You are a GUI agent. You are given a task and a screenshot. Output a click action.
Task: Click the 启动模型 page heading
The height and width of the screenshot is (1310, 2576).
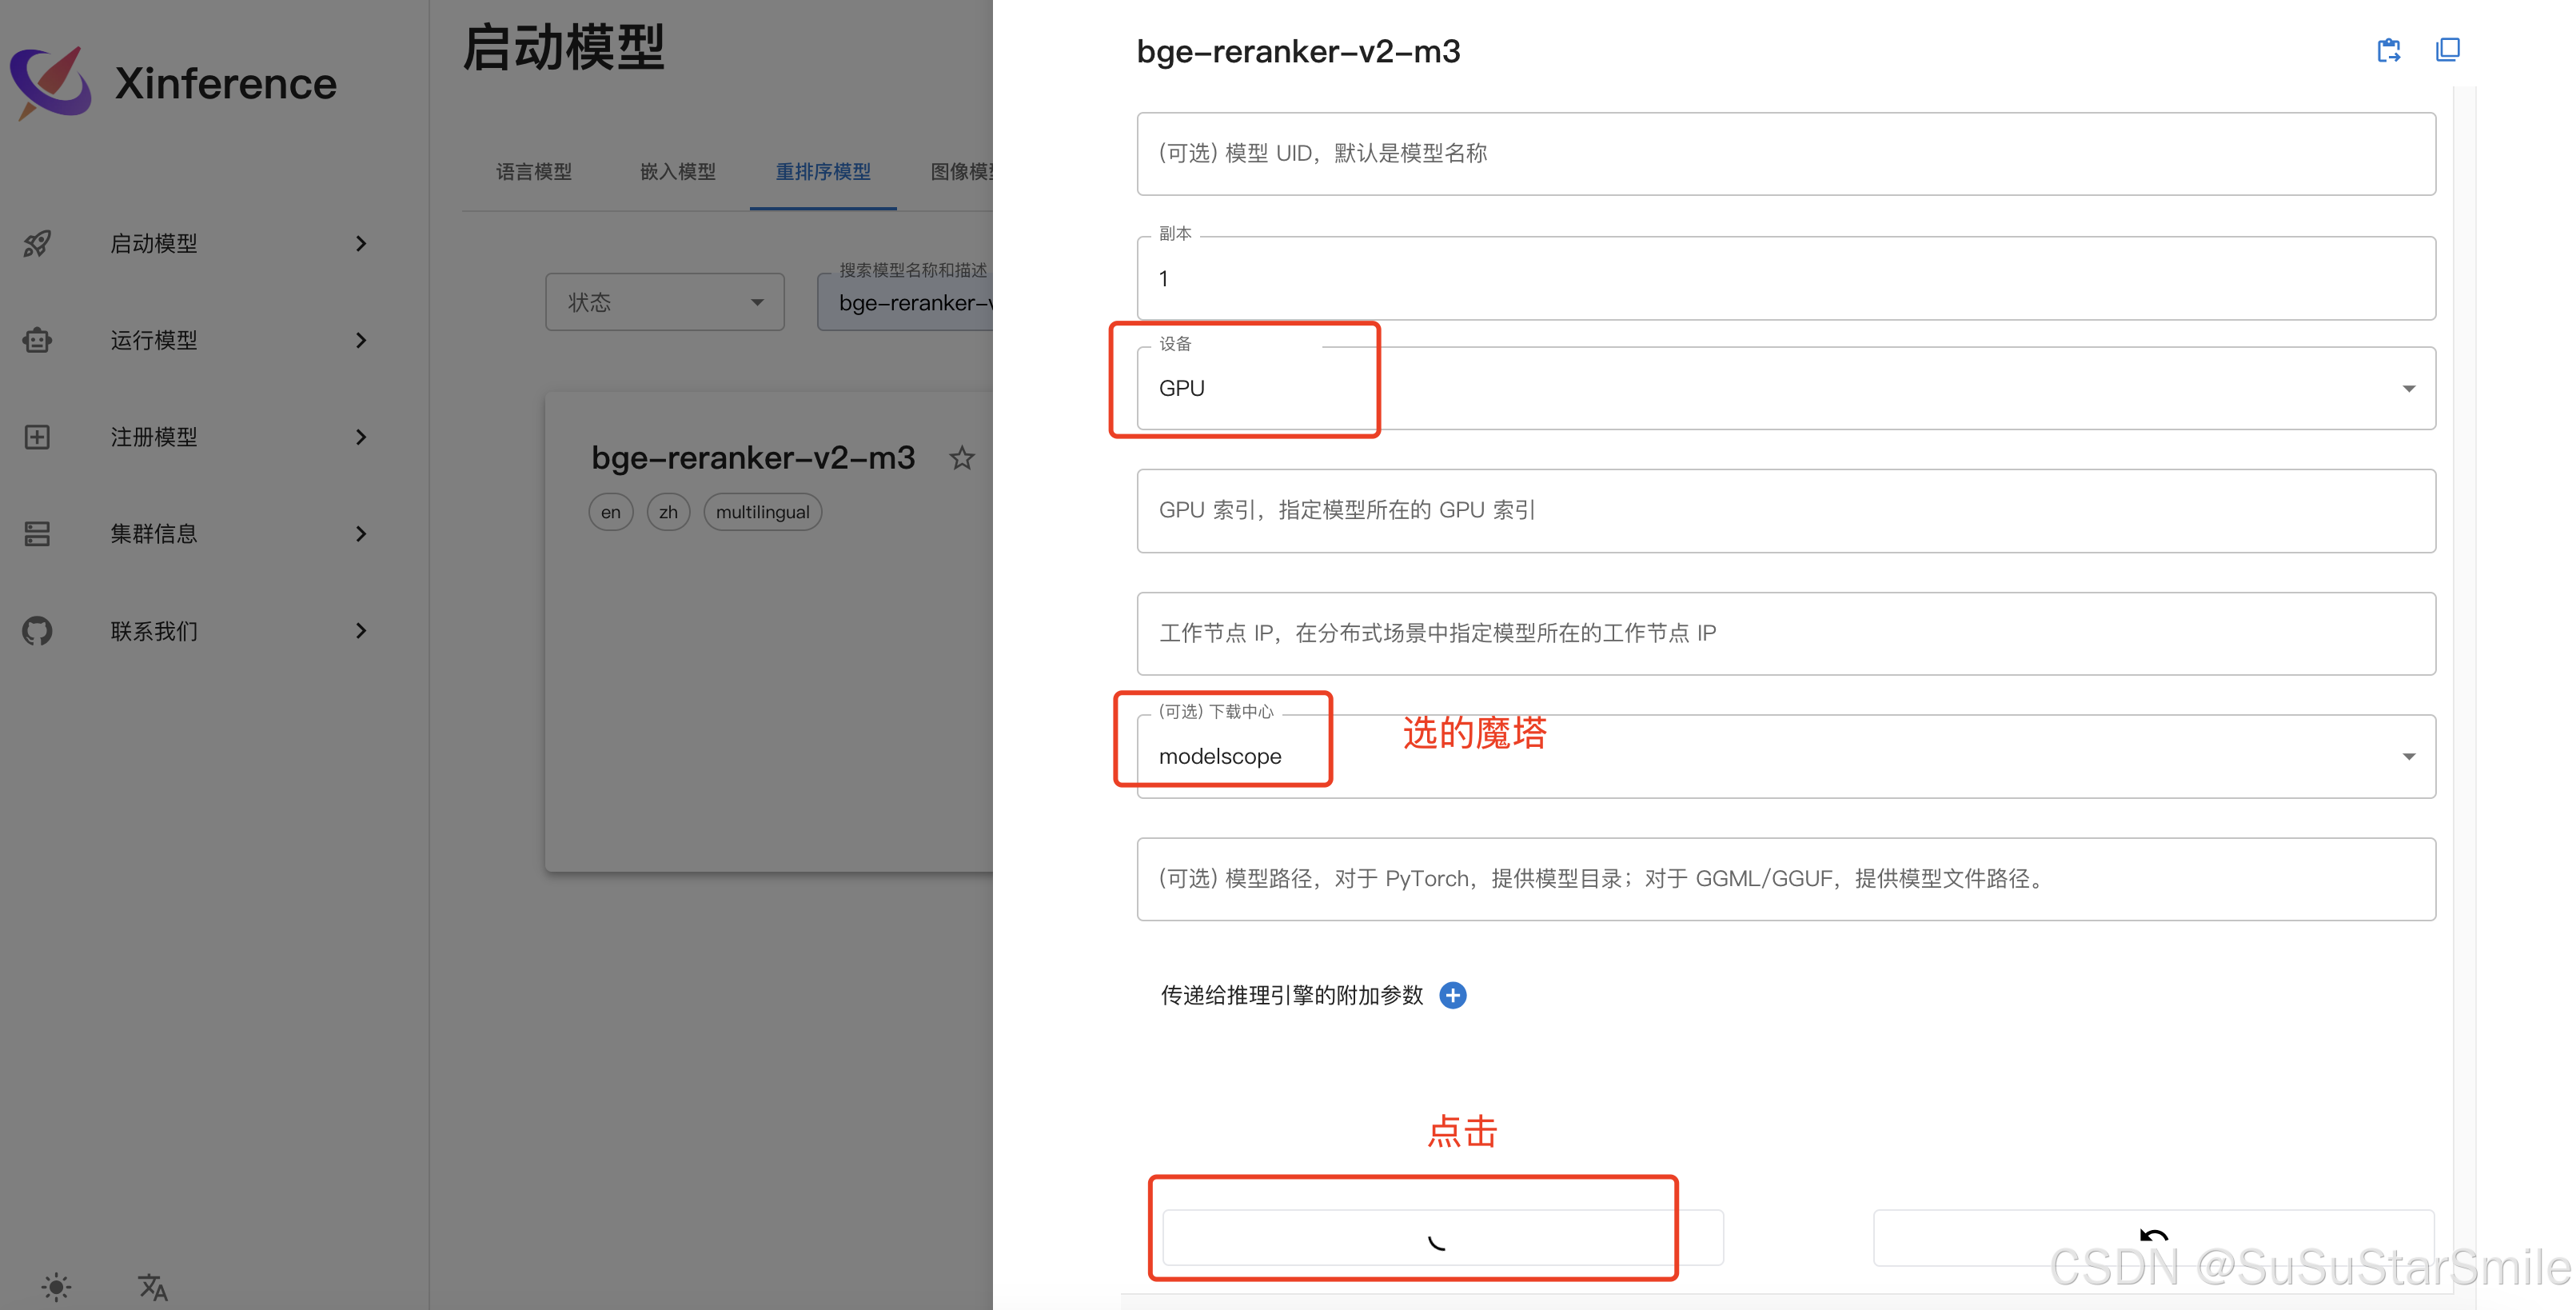(x=564, y=47)
